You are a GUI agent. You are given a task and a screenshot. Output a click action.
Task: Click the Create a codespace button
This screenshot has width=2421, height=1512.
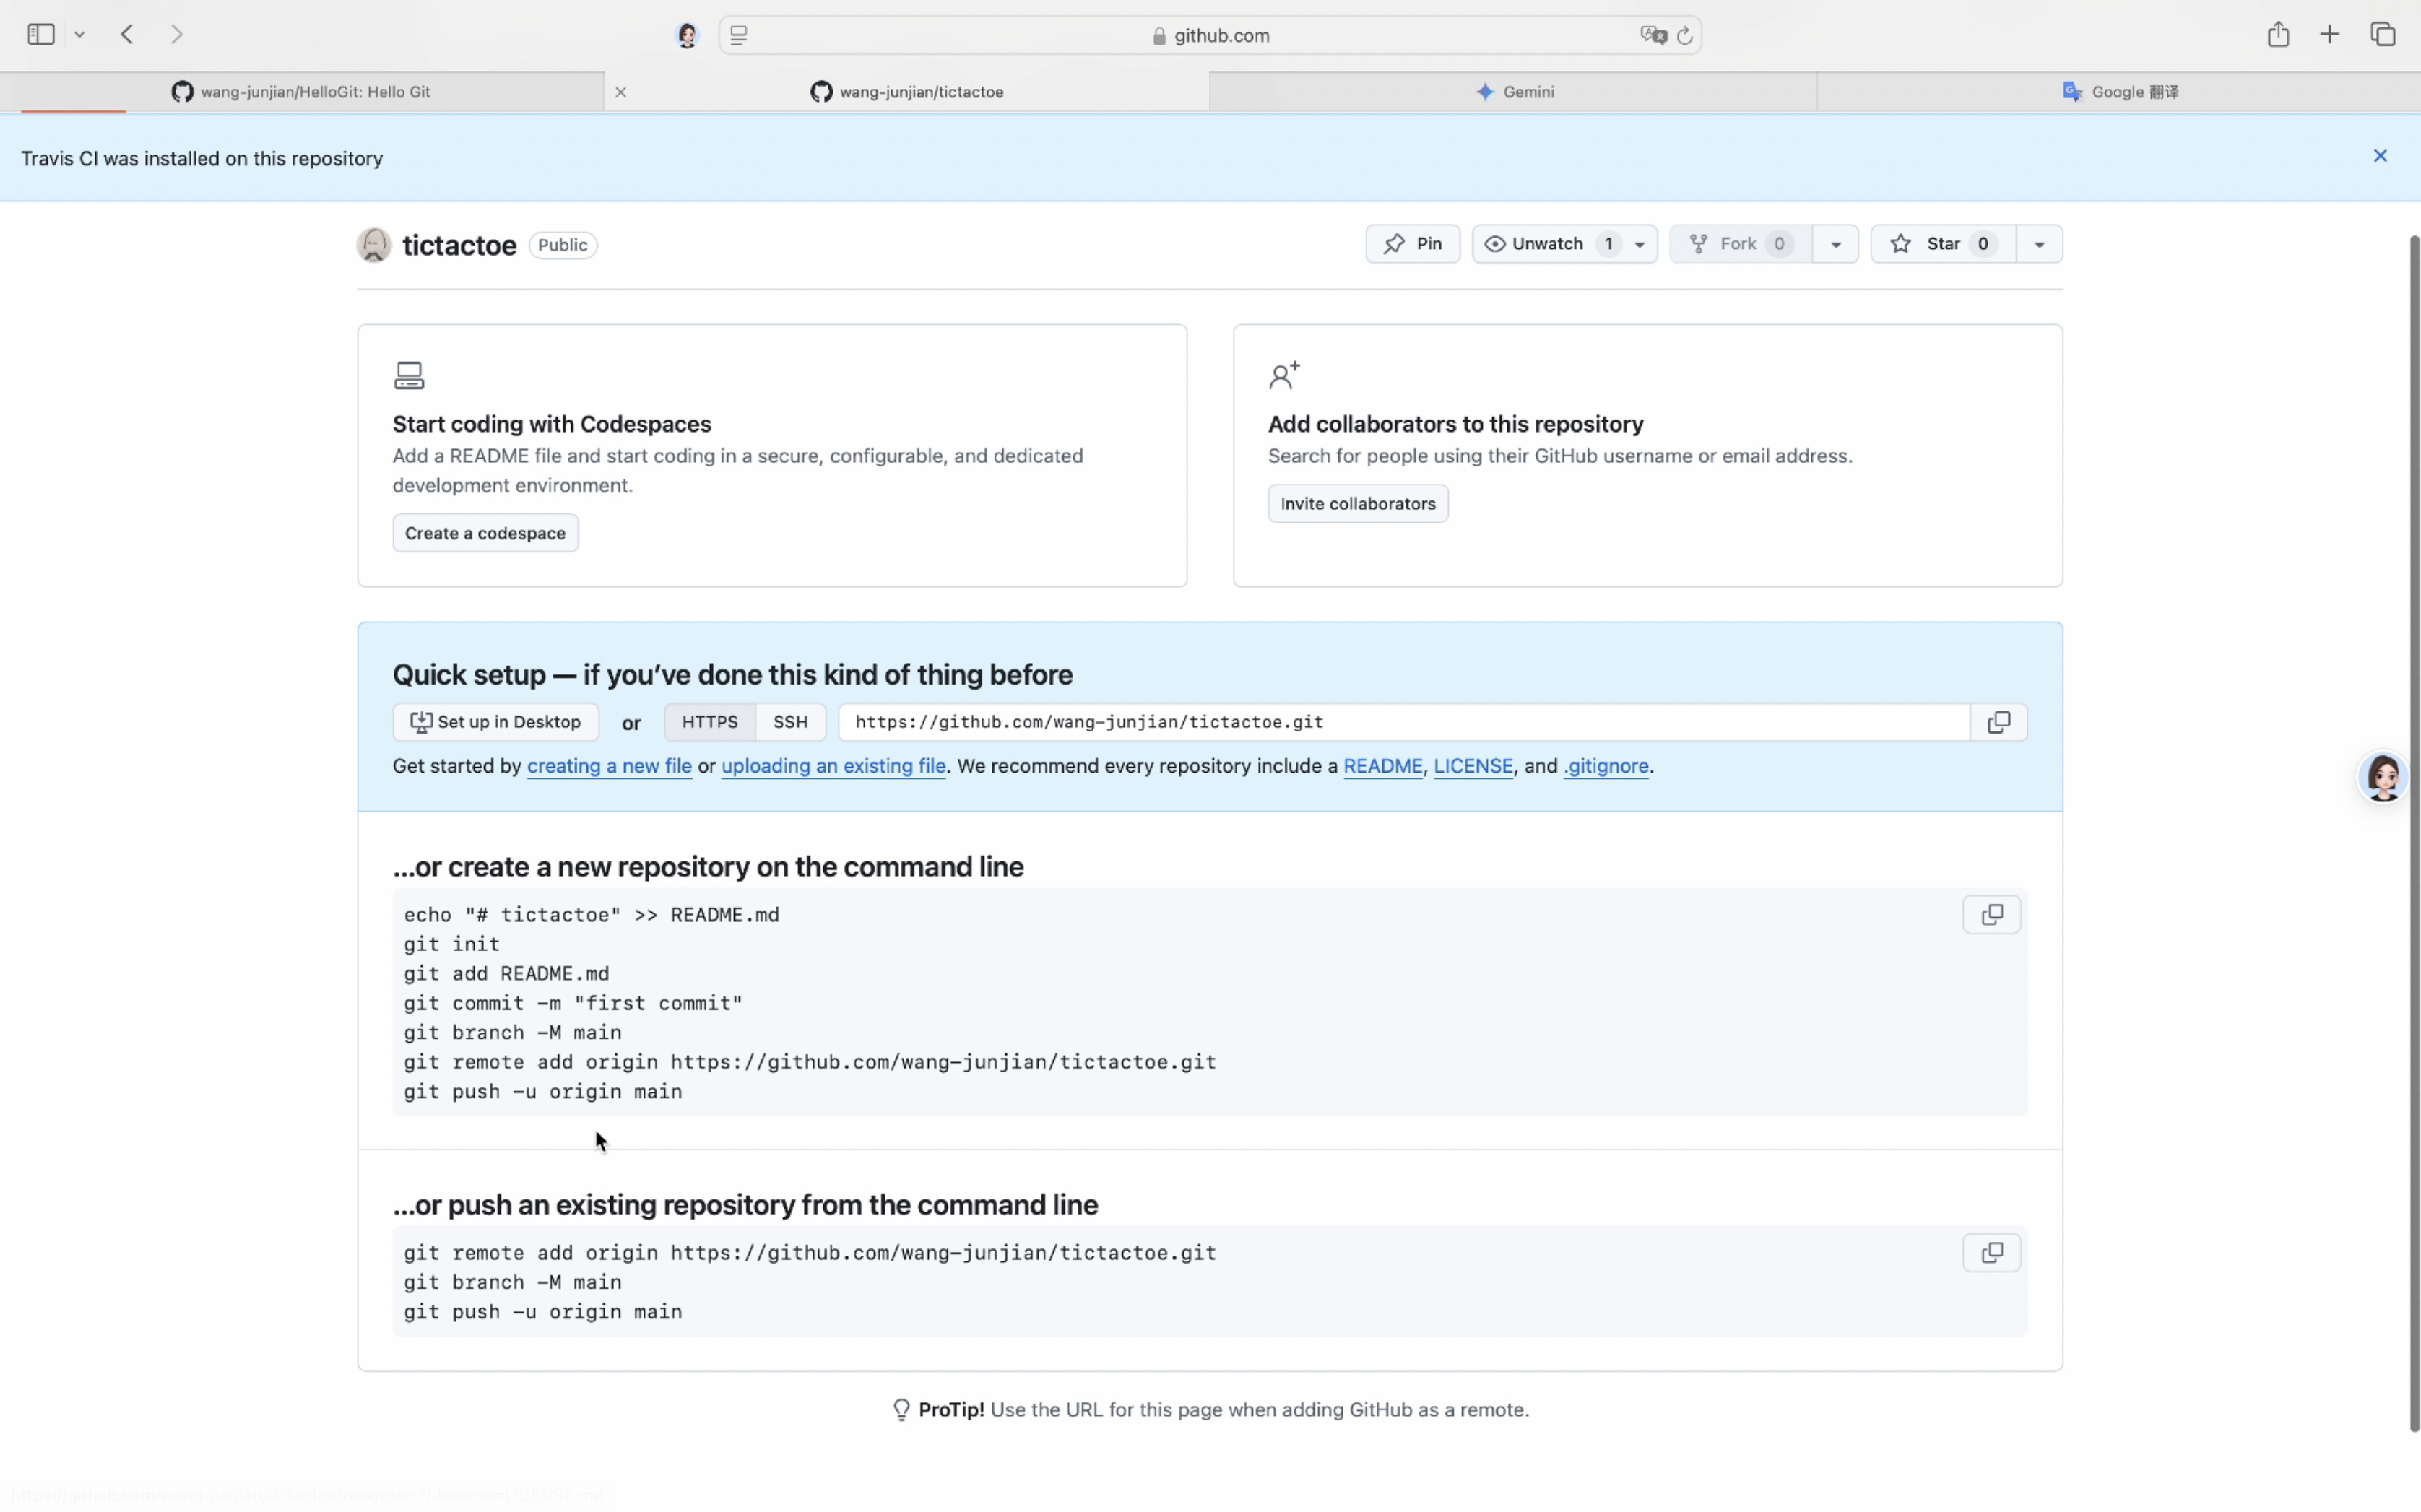tap(485, 533)
